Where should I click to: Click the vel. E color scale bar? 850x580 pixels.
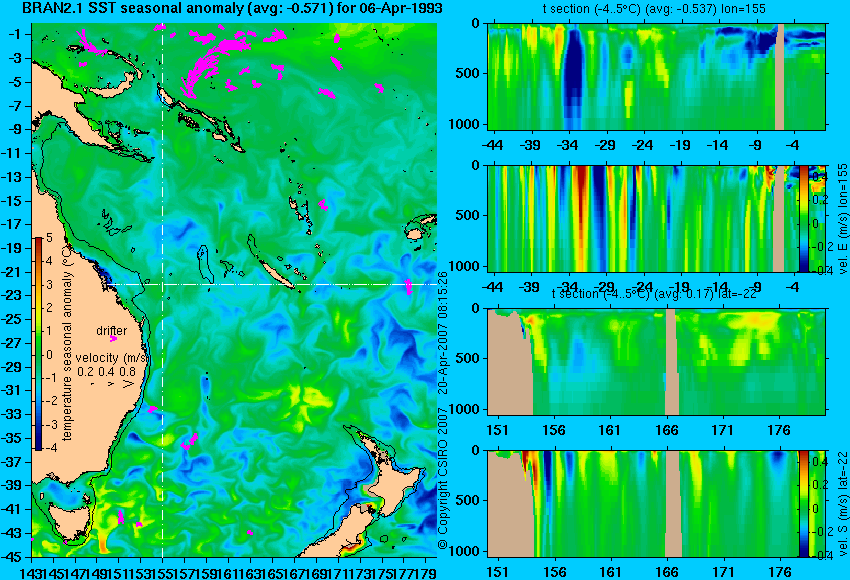(x=803, y=218)
